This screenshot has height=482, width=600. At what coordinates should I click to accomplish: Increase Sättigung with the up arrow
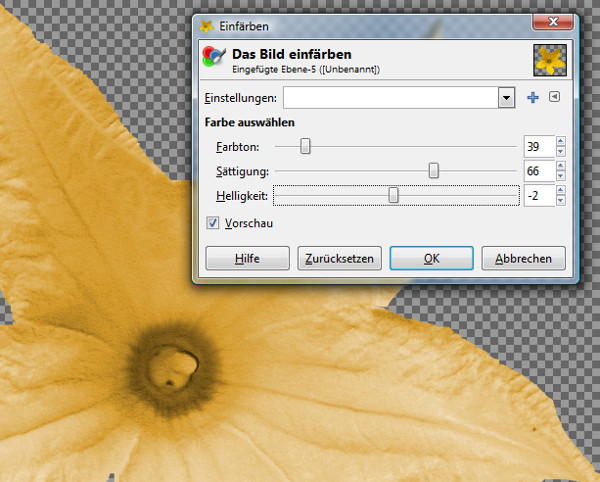click(x=561, y=166)
